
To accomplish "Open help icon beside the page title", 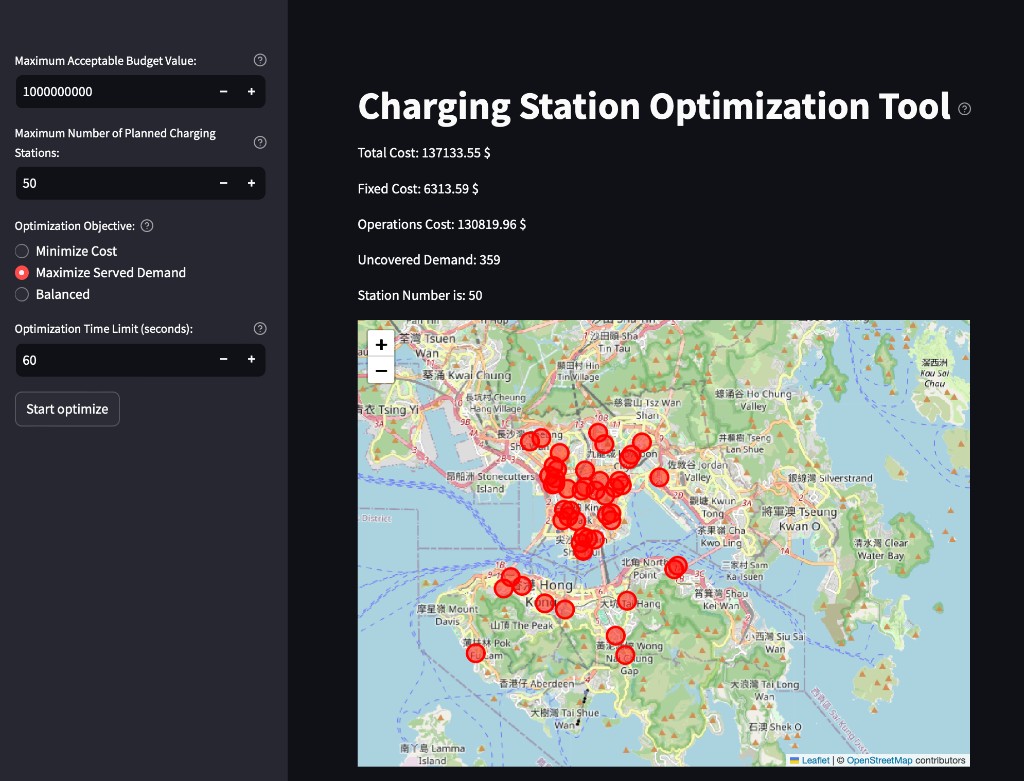I will point(964,109).
